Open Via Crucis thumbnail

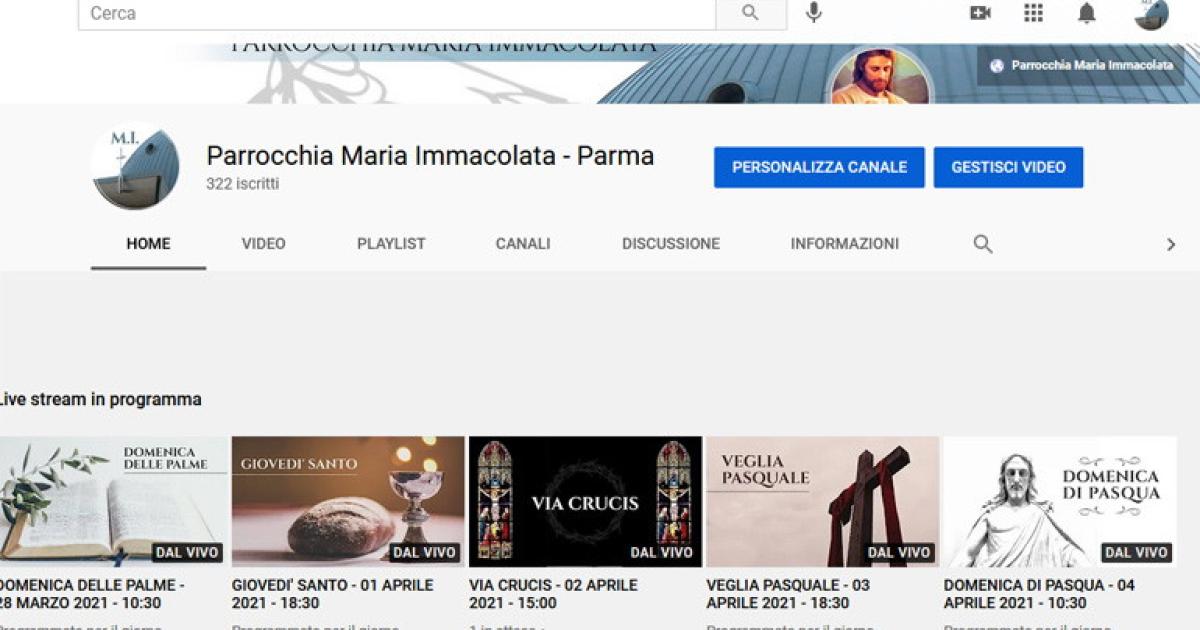pos(585,502)
